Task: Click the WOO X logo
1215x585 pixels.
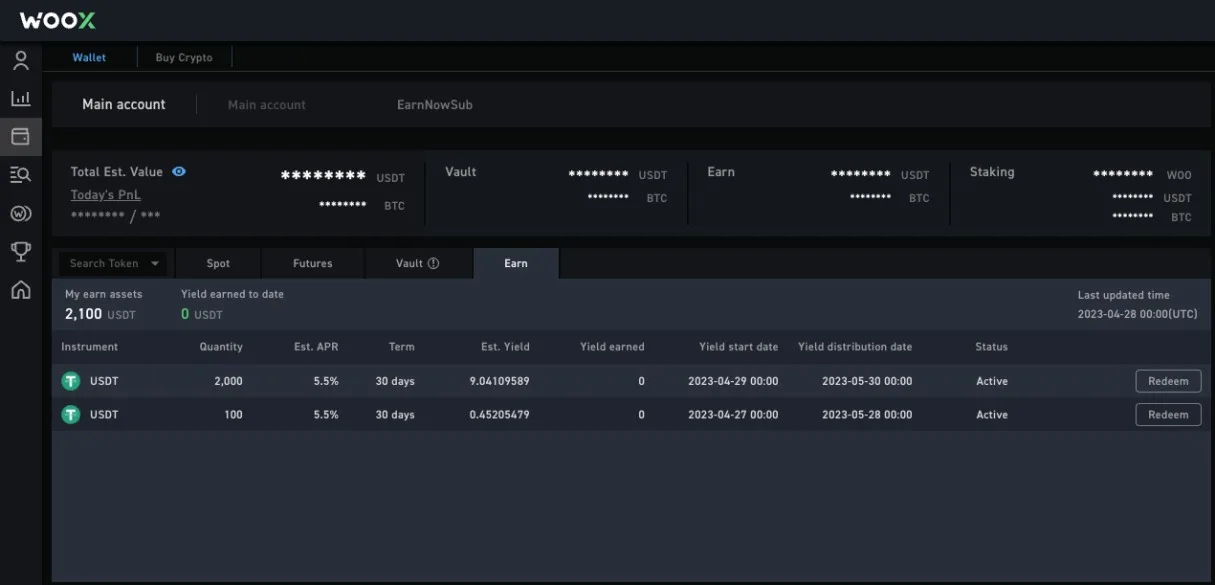Action: click(x=58, y=20)
